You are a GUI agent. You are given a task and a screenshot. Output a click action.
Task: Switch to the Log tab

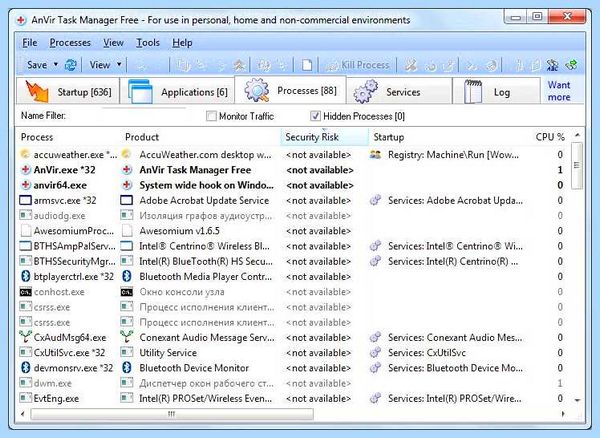pyautogui.click(x=496, y=91)
